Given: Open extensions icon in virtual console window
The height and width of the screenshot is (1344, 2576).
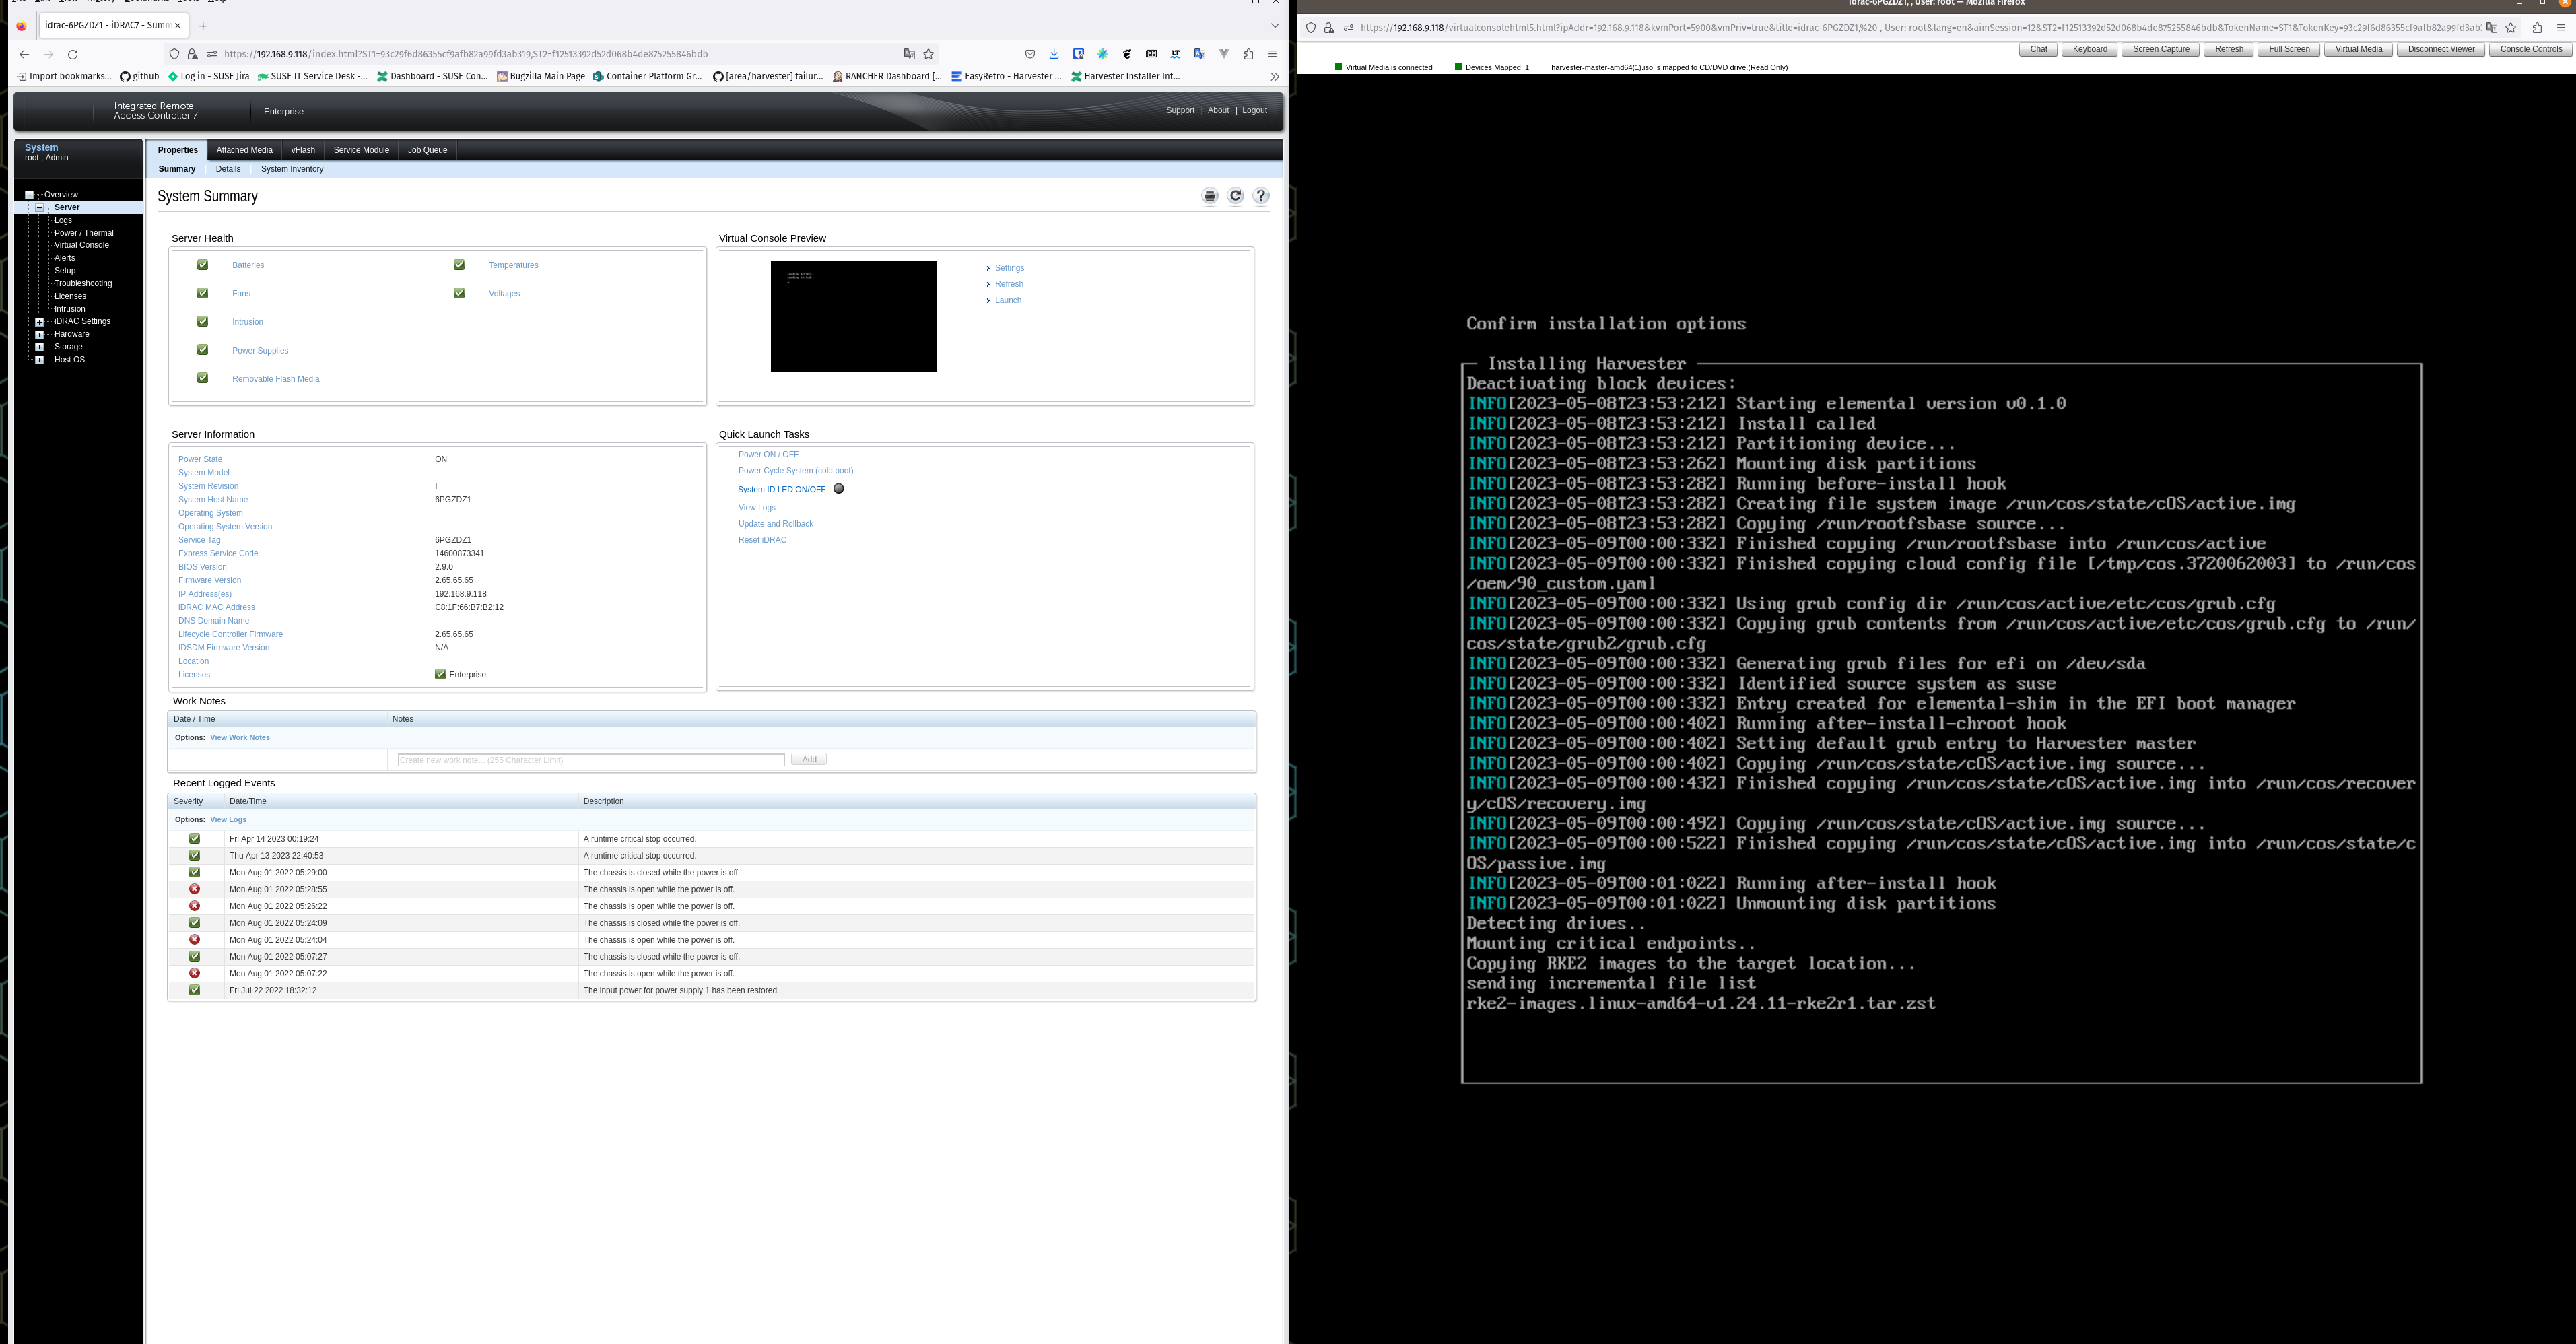Looking at the screenshot, I should (x=2537, y=28).
